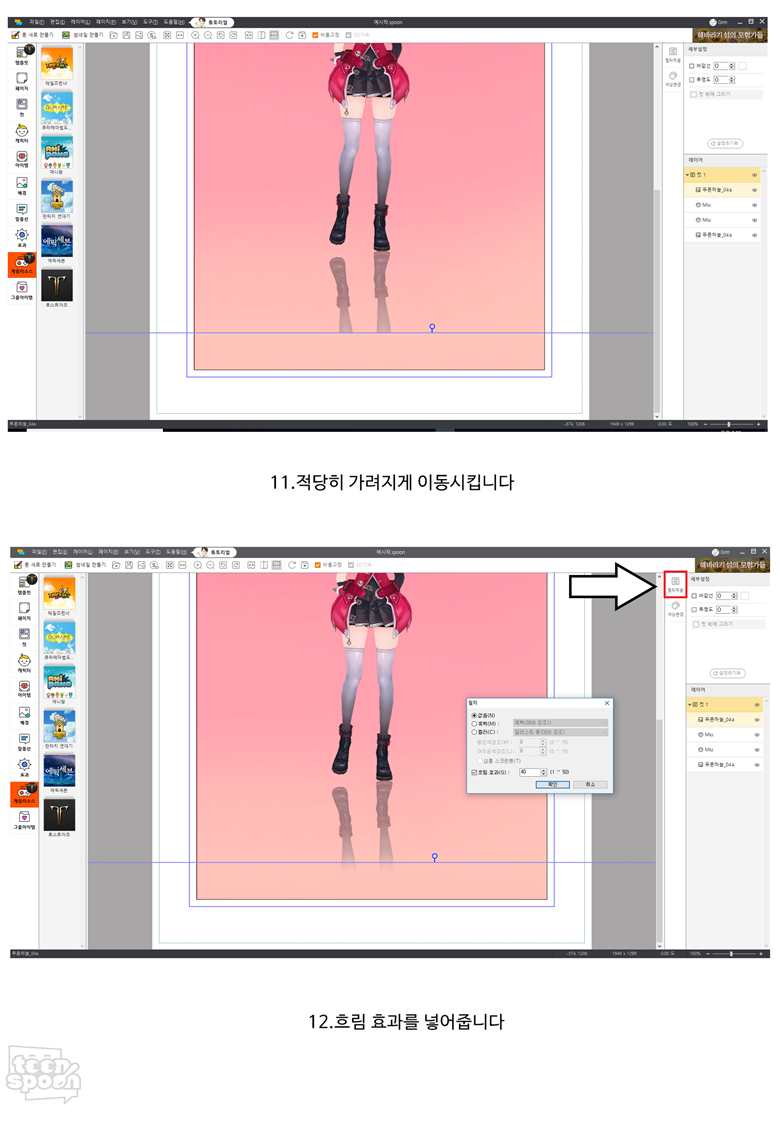This screenshot has width=780, height=1130.
Task: Open the 튜토리얼 tab in lower screenshot
Action: (x=216, y=552)
